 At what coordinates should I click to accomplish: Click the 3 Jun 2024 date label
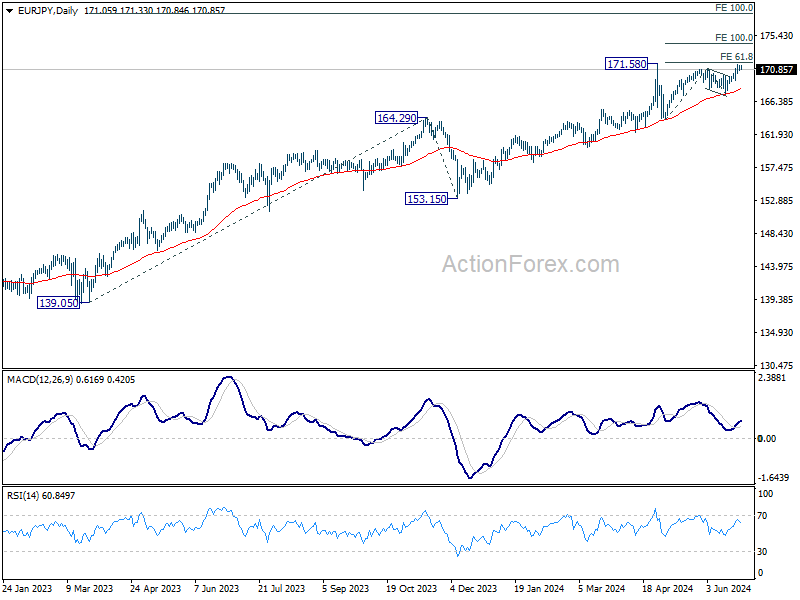point(729,588)
